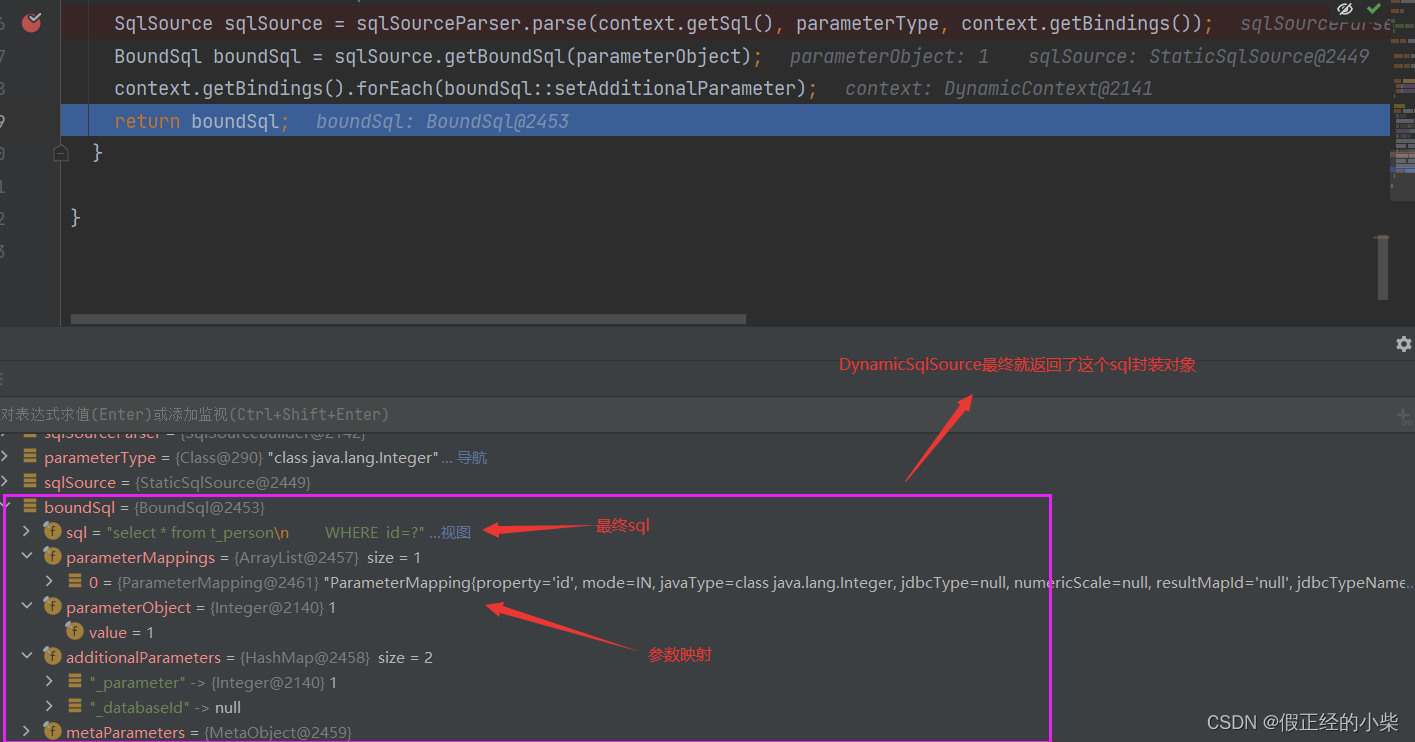Focus the evaluate expression input field
This screenshot has height=742, width=1415.
695,414
